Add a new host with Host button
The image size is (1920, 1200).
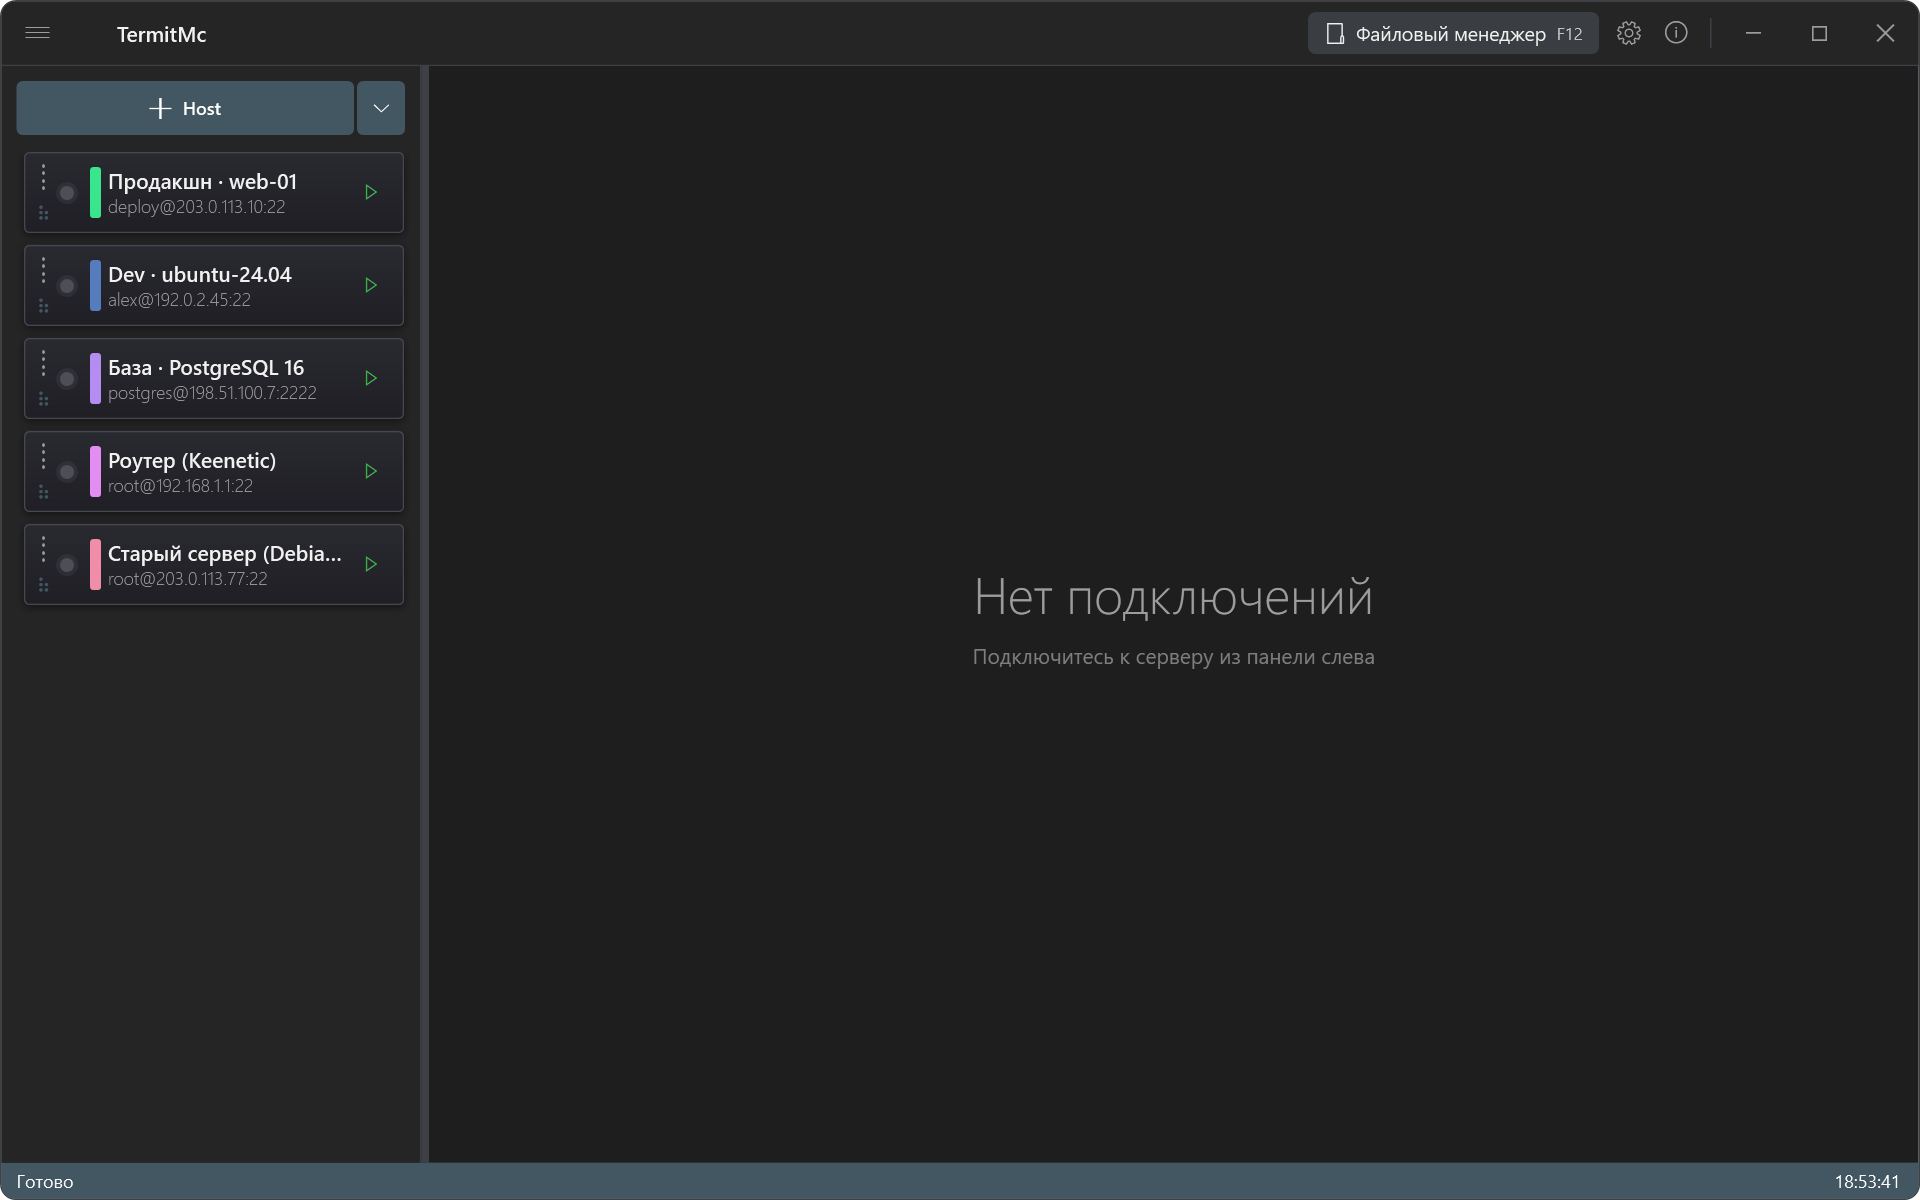click(x=185, y=108)
